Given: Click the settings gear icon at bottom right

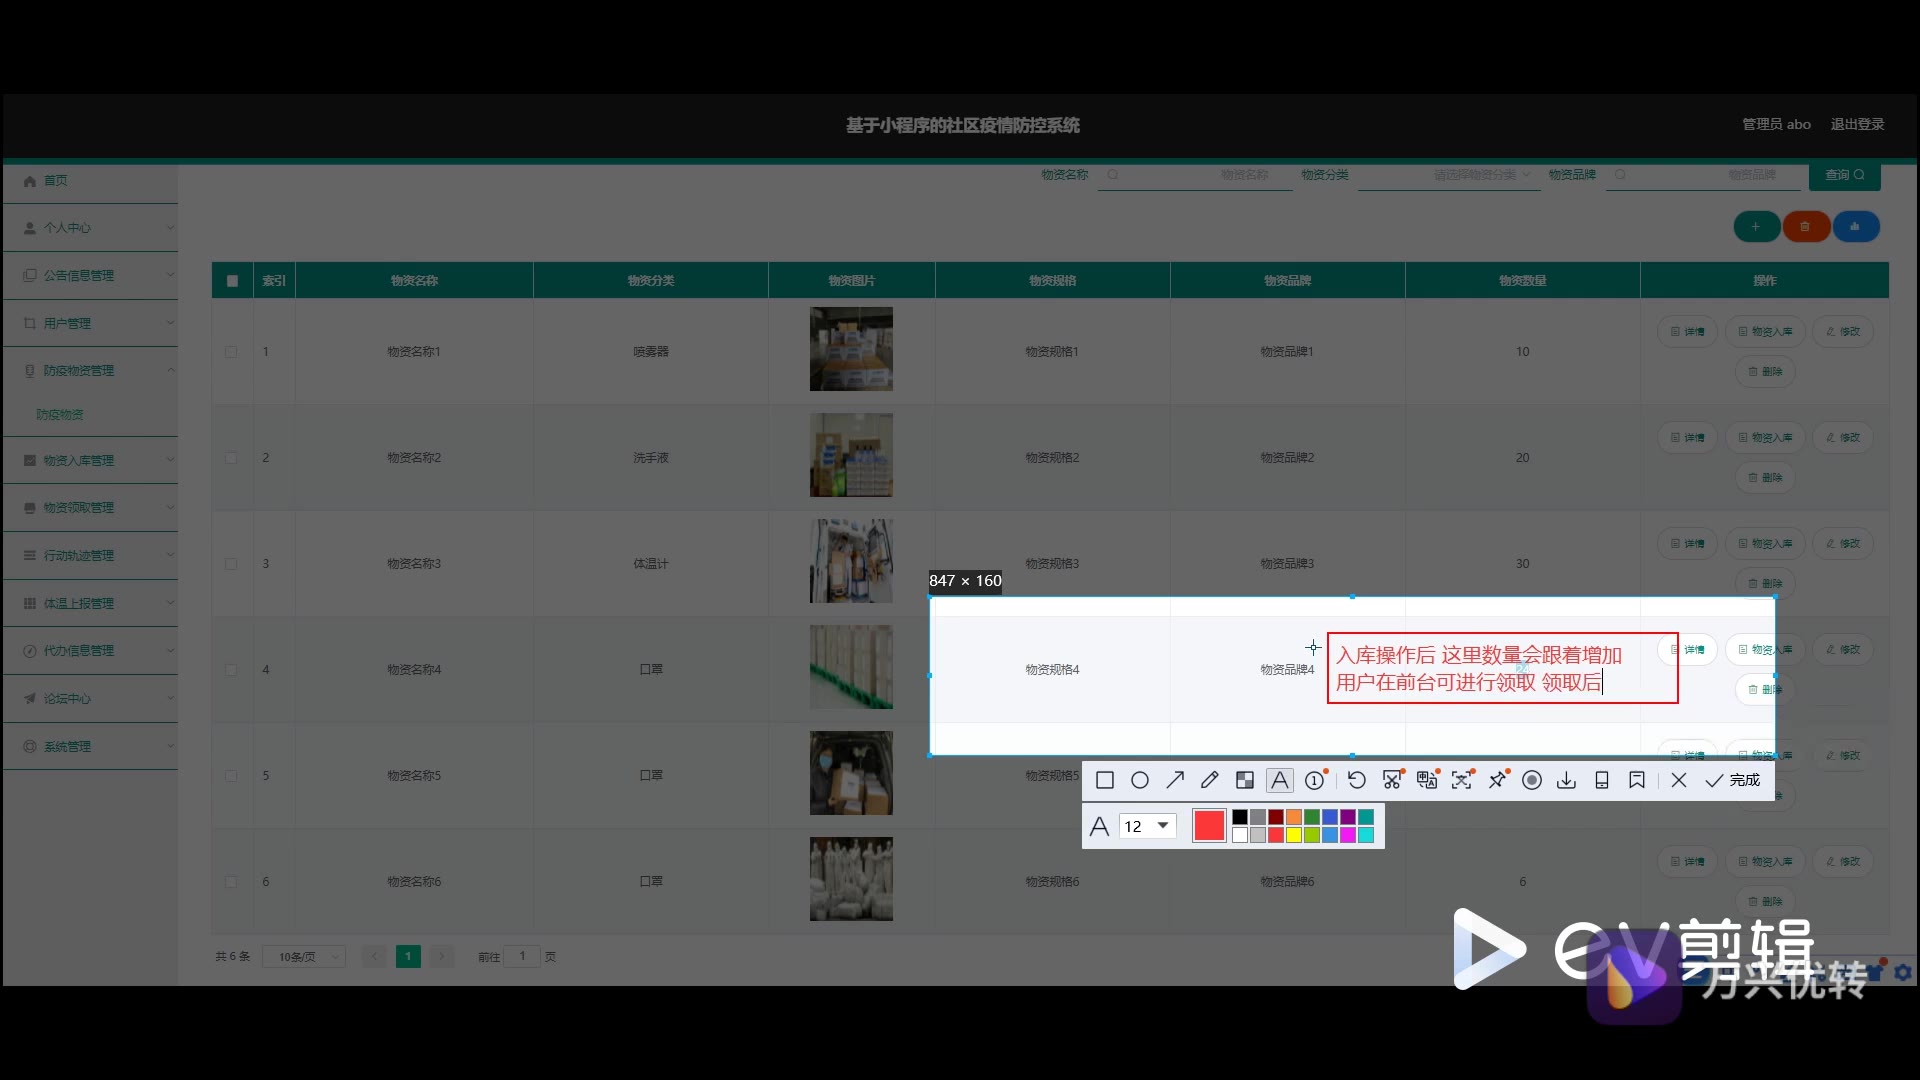Looking at the screenshot, I should tap(1903, 972).
